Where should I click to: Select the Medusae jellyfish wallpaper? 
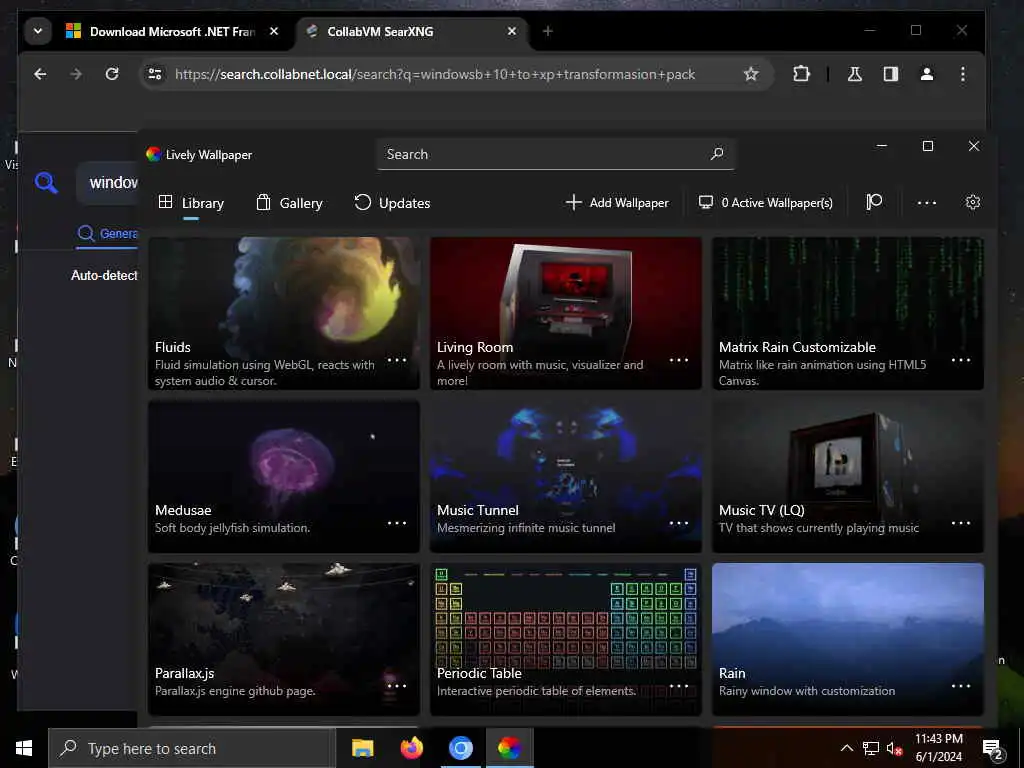pos(284,476)
